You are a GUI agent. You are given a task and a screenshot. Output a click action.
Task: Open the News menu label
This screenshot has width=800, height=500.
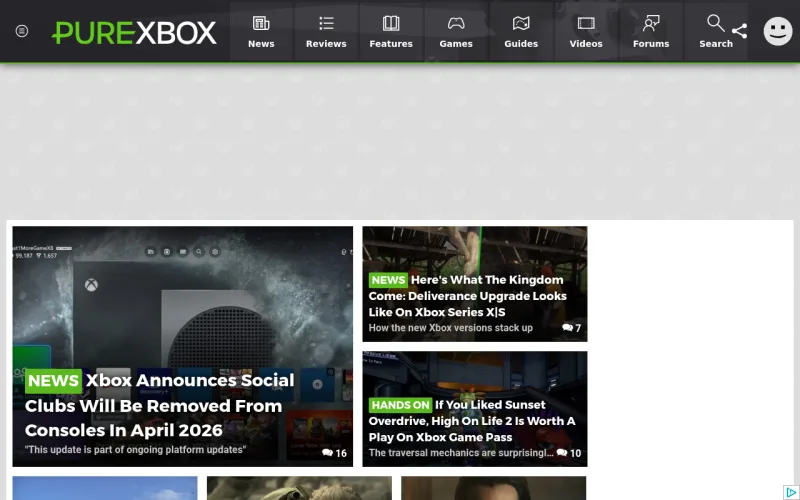click(x=261, y=44)
